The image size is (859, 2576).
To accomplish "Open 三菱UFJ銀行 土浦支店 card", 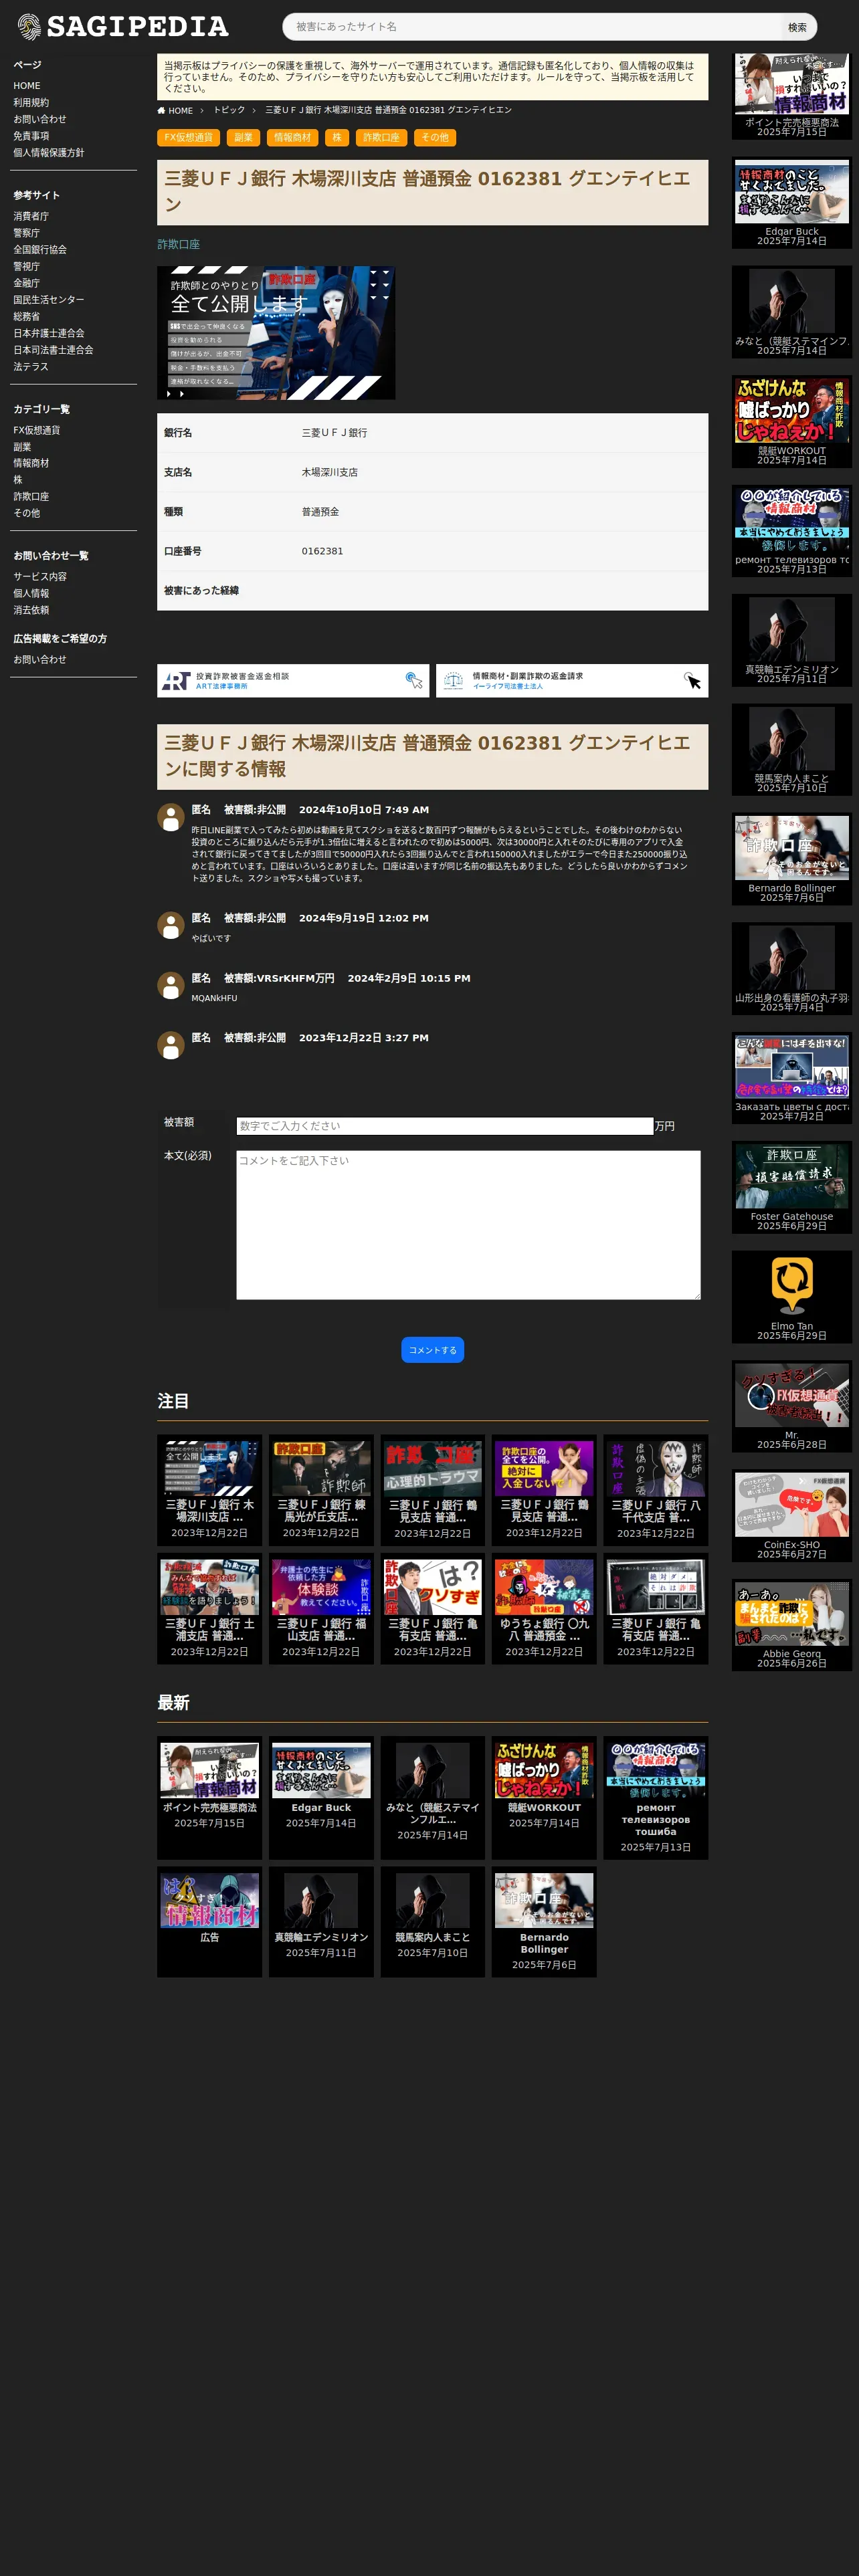I will pos(210,1609).
